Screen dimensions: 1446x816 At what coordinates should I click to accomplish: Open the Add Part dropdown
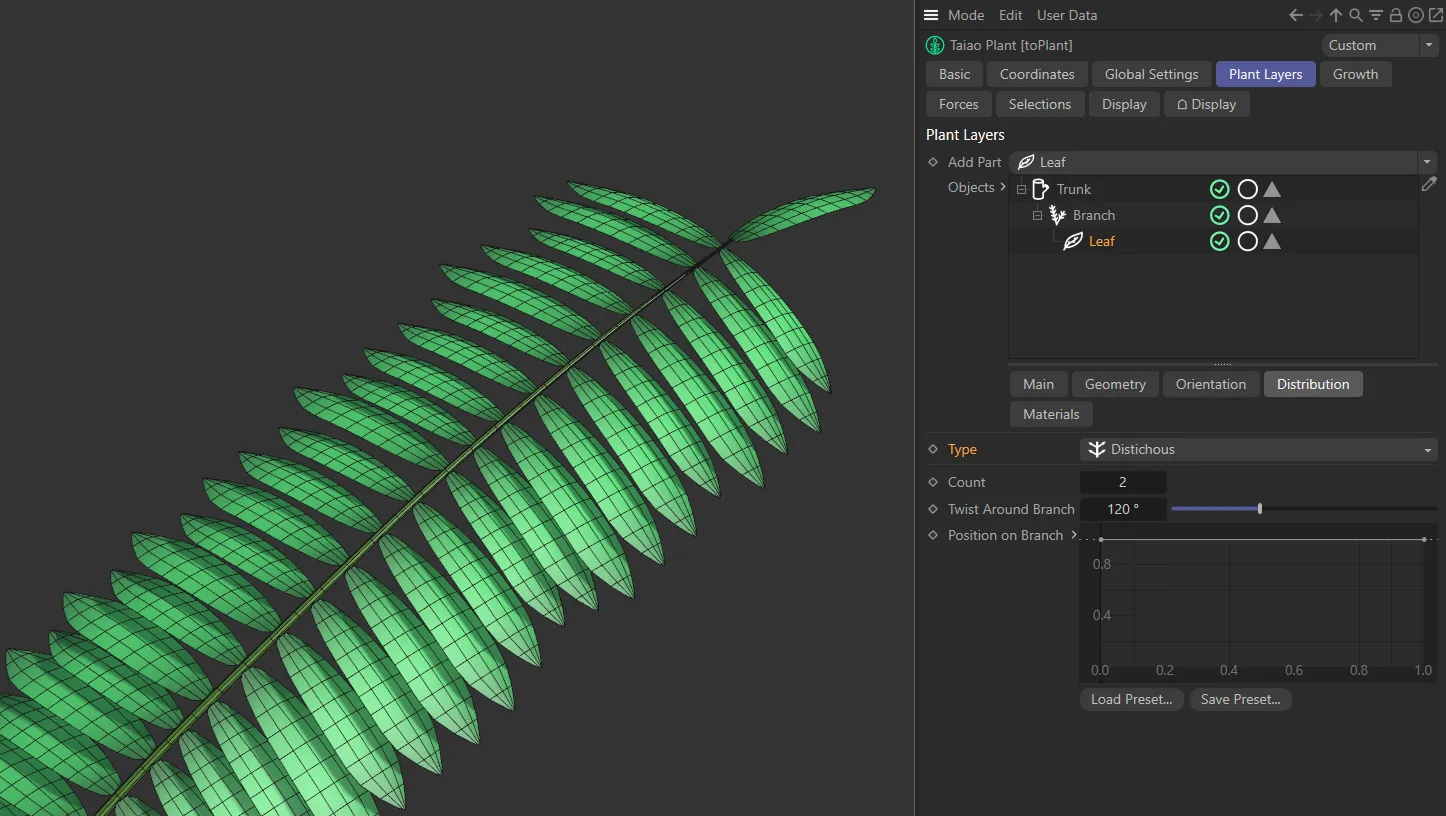[1427, 162]
